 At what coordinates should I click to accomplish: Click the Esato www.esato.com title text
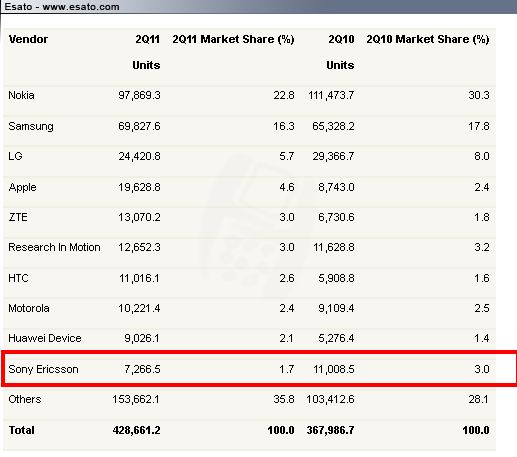[x=62, y=6]
